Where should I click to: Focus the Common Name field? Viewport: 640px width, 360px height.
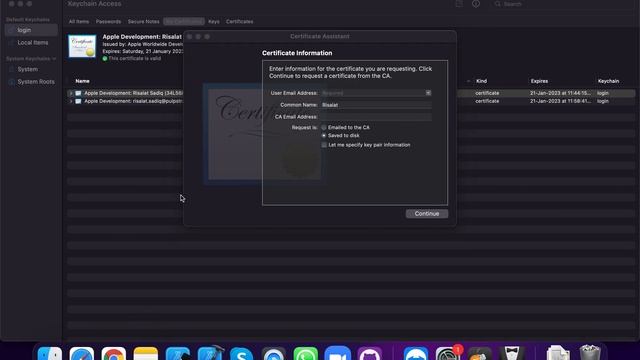pyautogui.click(x=376, y=105)
